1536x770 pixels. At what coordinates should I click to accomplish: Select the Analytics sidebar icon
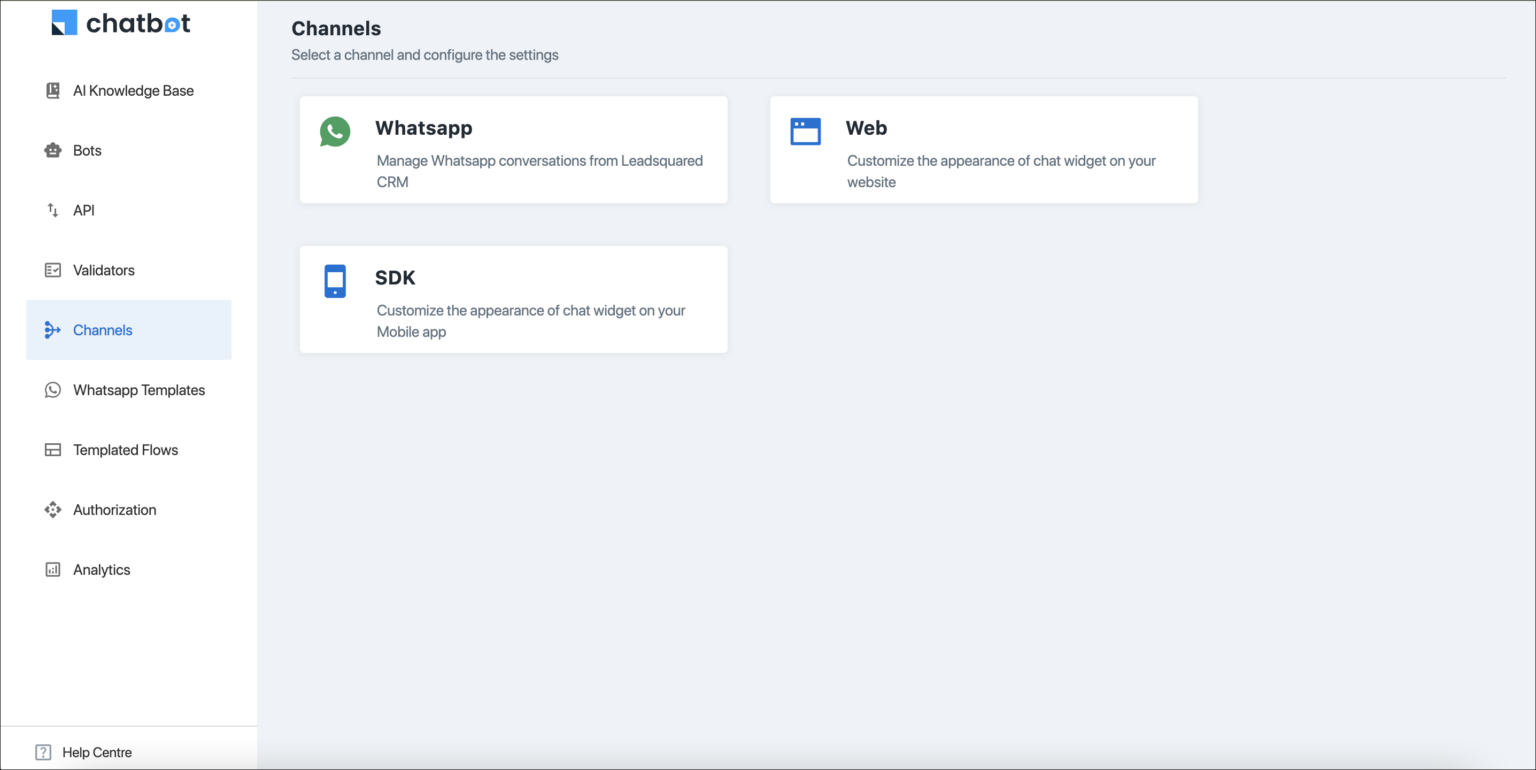click(52, 570)
